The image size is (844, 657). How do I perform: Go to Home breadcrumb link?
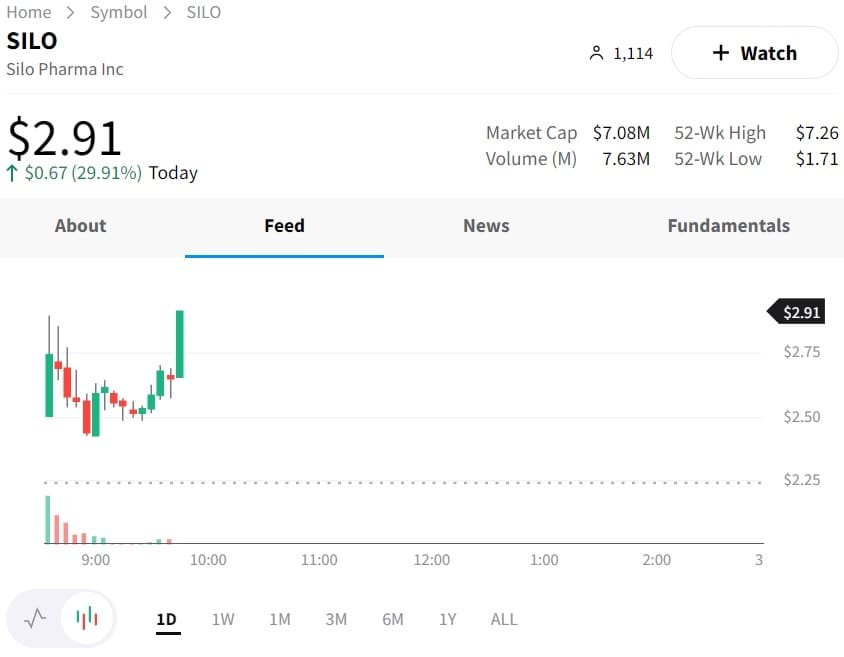[x=29, y=12]
